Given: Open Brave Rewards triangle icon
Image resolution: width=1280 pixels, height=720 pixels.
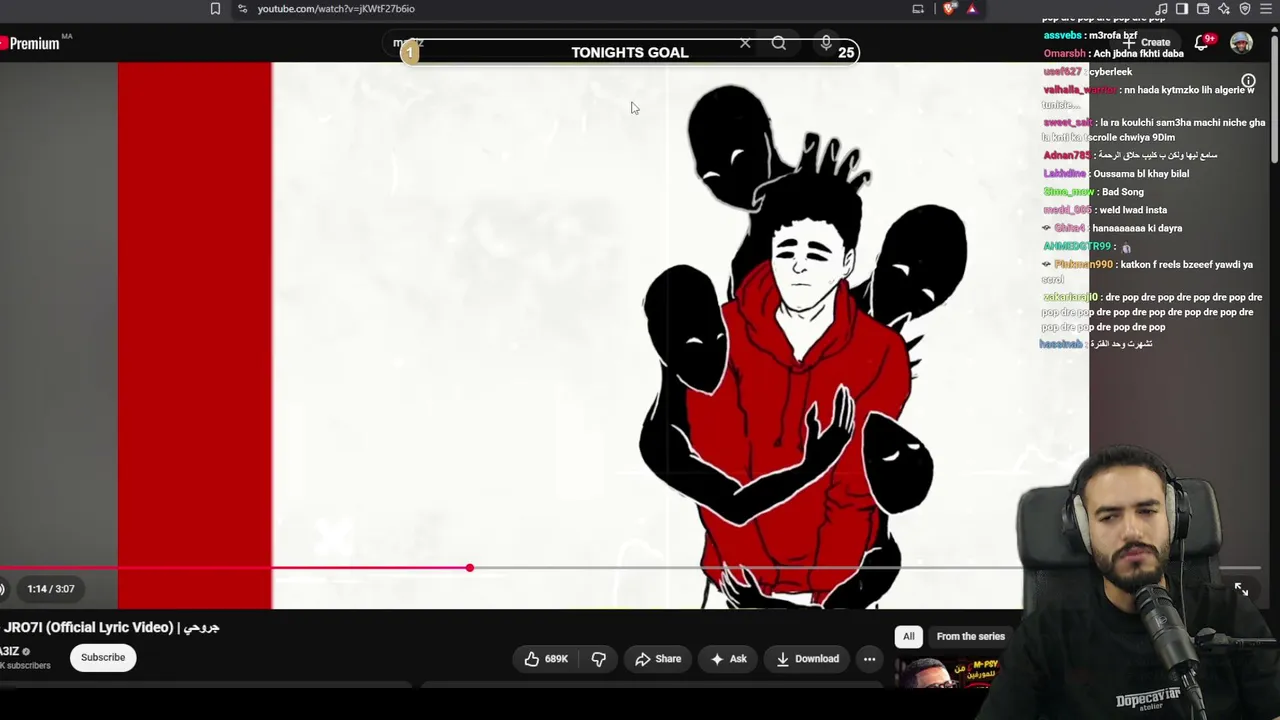Looking at the screenshot, I should (971, 9).
